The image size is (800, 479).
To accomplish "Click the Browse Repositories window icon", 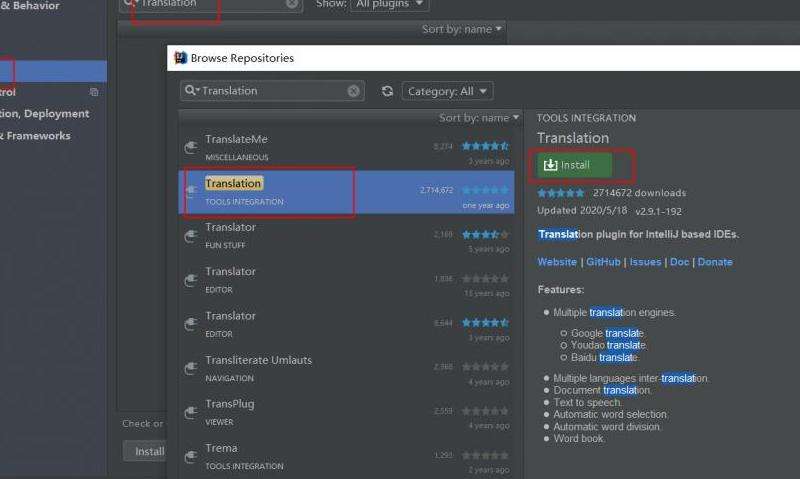I will [180, 58].
